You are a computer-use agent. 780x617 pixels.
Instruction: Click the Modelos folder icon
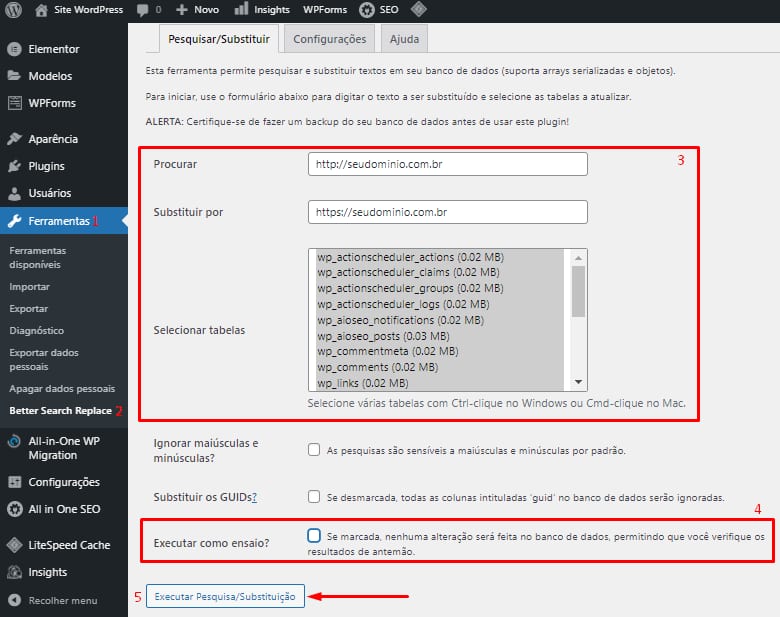tap(14, 76)
